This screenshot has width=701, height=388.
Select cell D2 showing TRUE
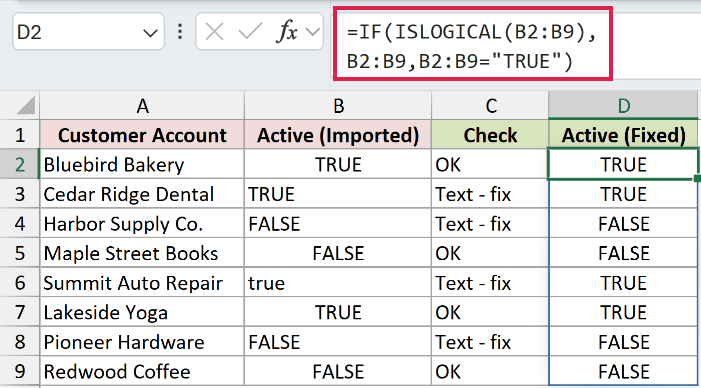click(623, 164)
